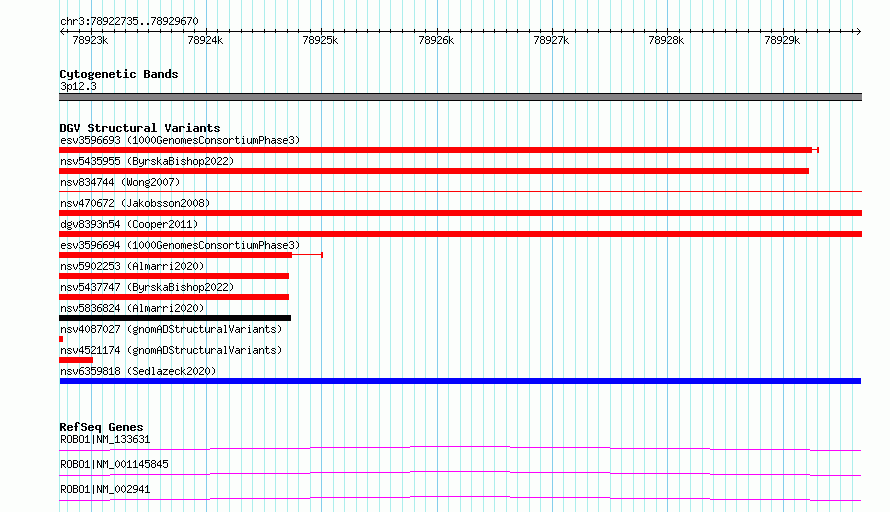Open variant nsv834744 (Wong2007) label

point(120,182)
